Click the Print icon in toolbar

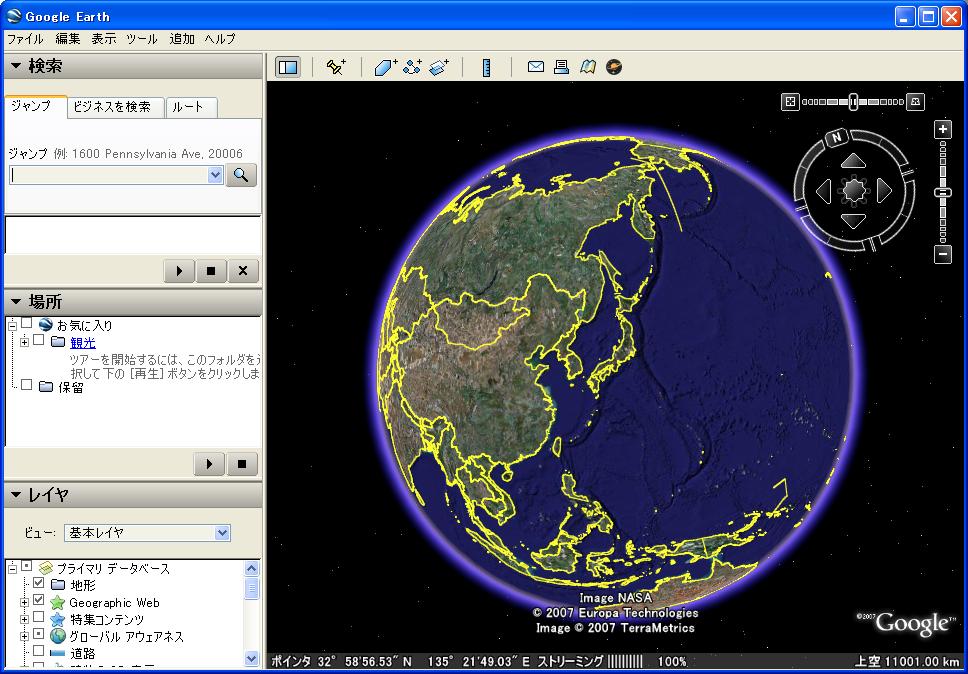pos(562,67)
